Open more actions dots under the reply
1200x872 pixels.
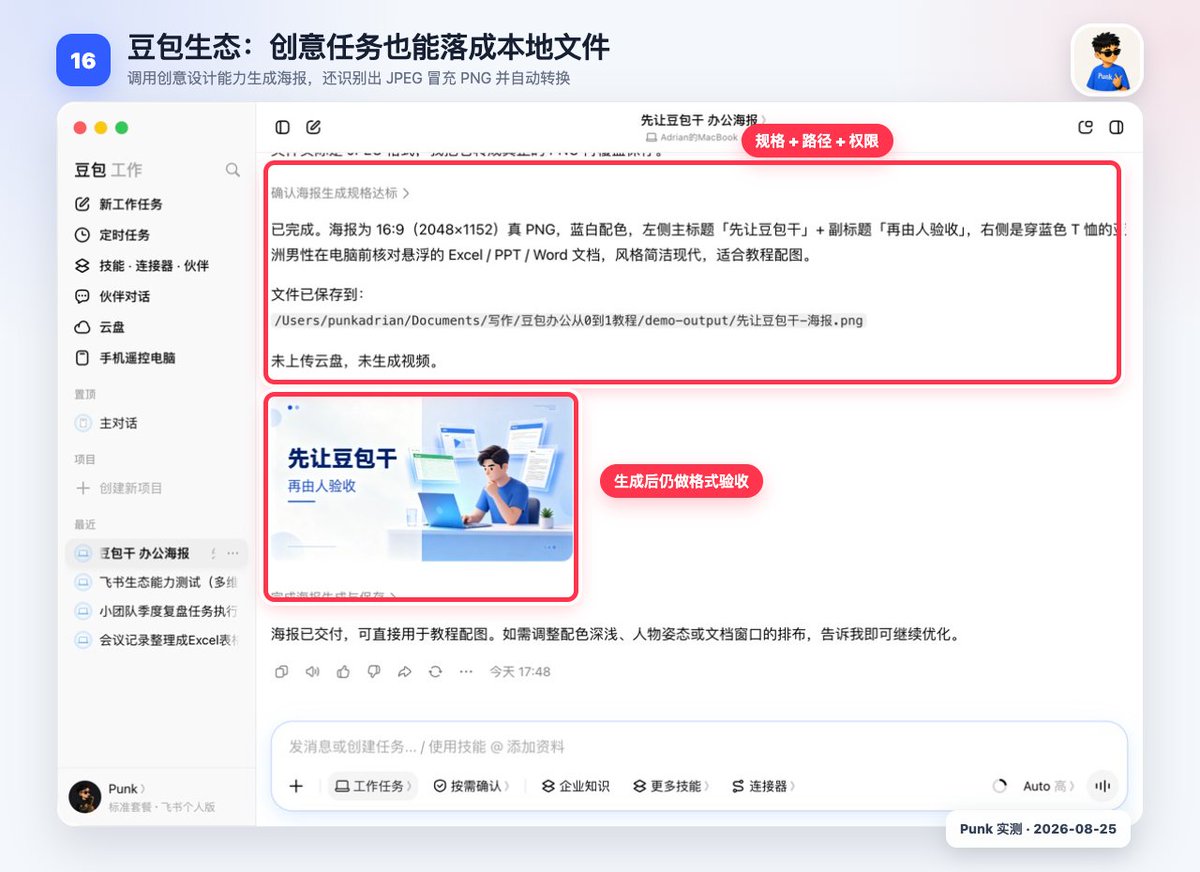(465, 672)
